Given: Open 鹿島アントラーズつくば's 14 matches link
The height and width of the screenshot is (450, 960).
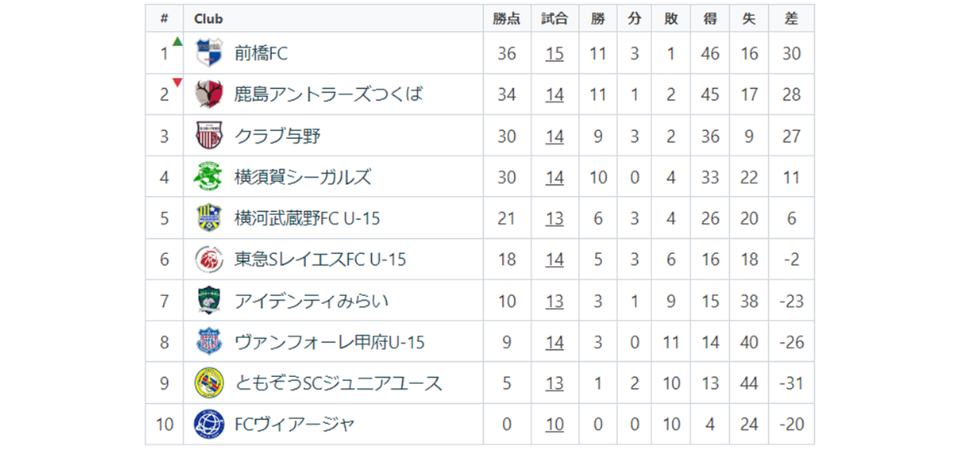Looking at the screenshot, I should coord(555,94).
